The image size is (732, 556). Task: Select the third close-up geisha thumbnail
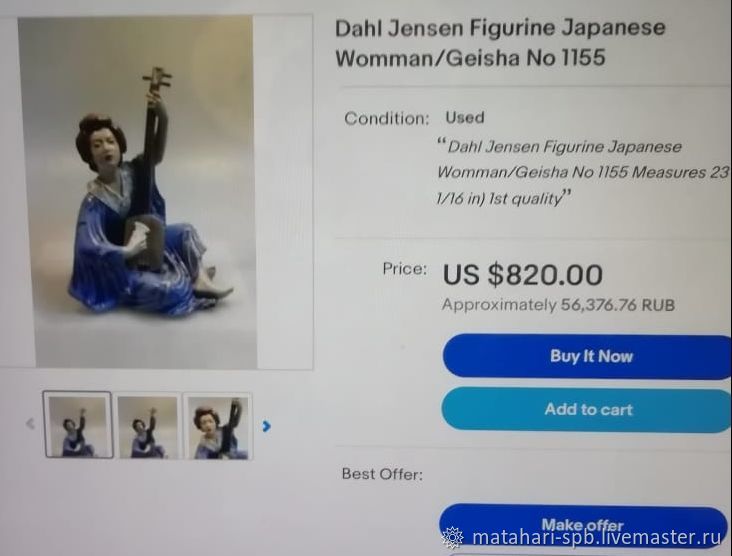(218, 426)
